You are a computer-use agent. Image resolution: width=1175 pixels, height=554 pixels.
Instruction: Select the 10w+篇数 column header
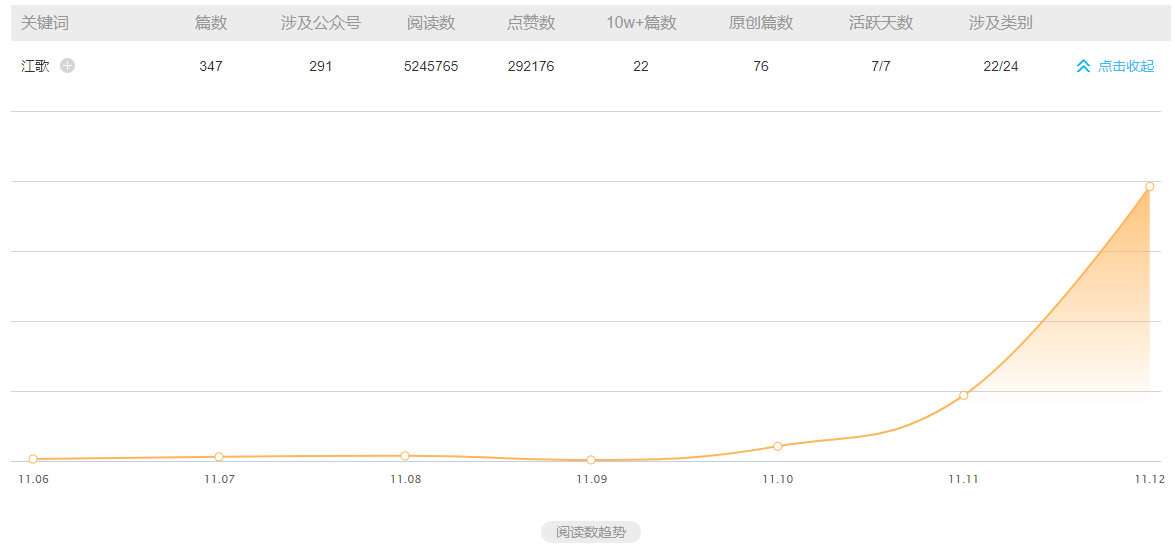[x=641, y=23]
